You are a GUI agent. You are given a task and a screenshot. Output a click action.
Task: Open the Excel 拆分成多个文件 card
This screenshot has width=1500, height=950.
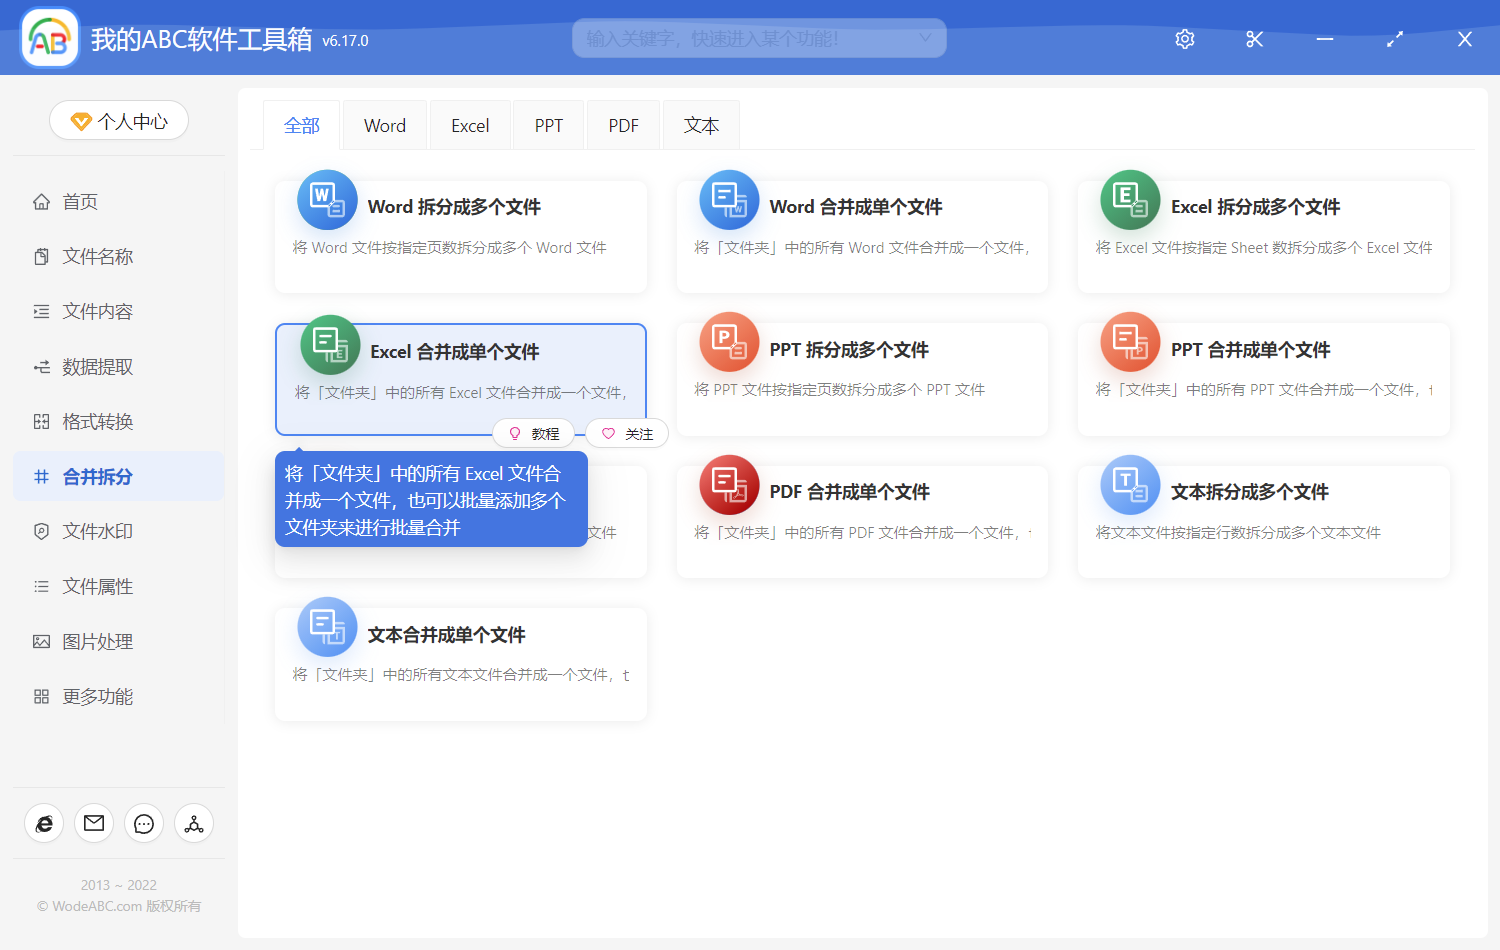point(1263,236)
